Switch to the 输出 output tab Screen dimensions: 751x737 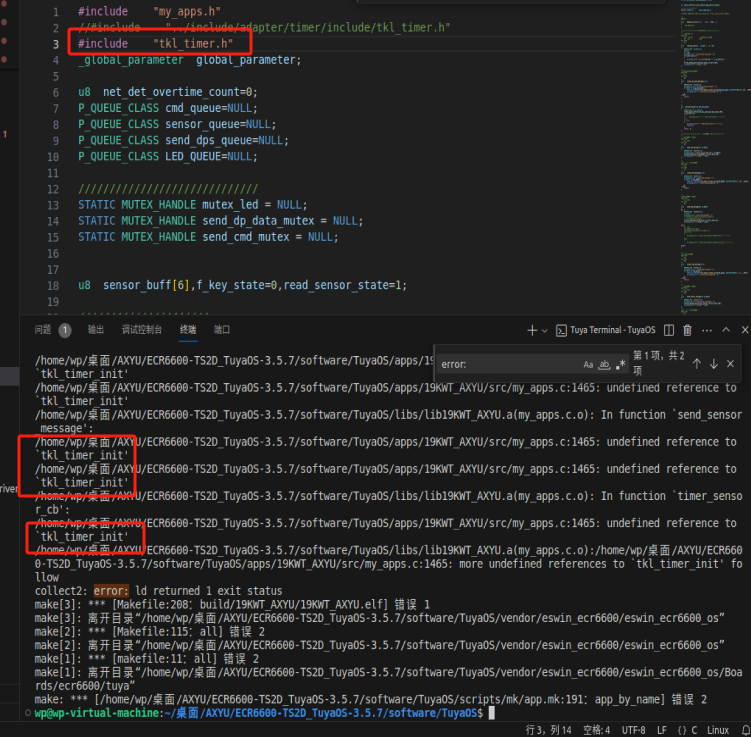tap(96, 329)
